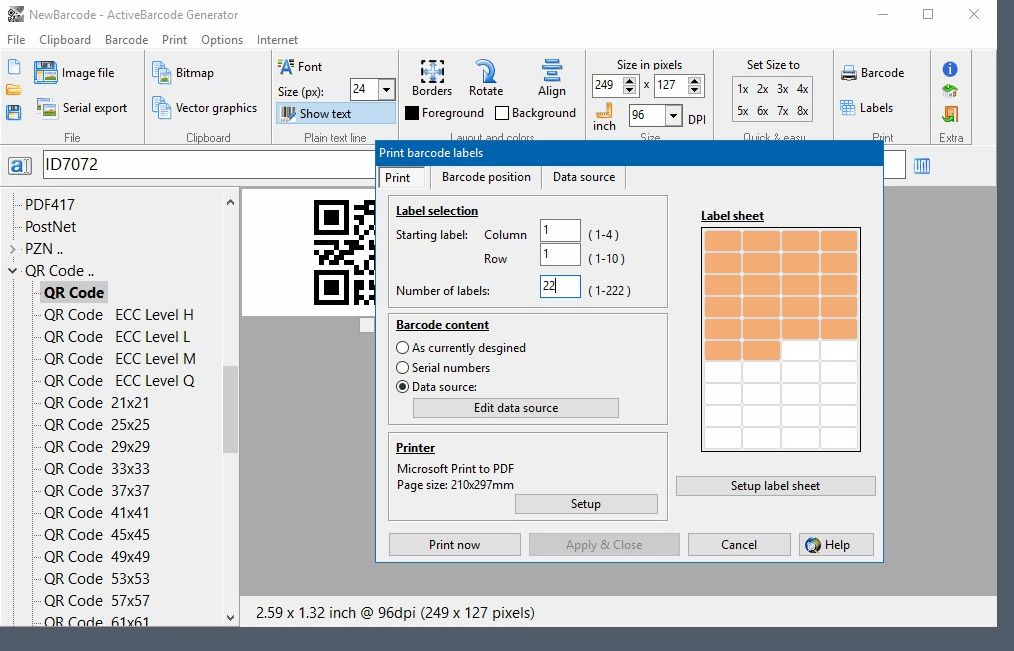Set size to 2x
The height and width of the screenshot is (651, 1014).
[762, 89]
